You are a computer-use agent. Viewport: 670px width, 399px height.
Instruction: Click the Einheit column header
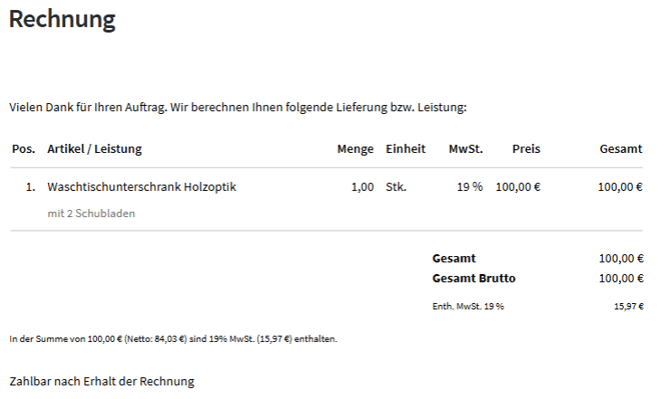(x=406, y=149)
